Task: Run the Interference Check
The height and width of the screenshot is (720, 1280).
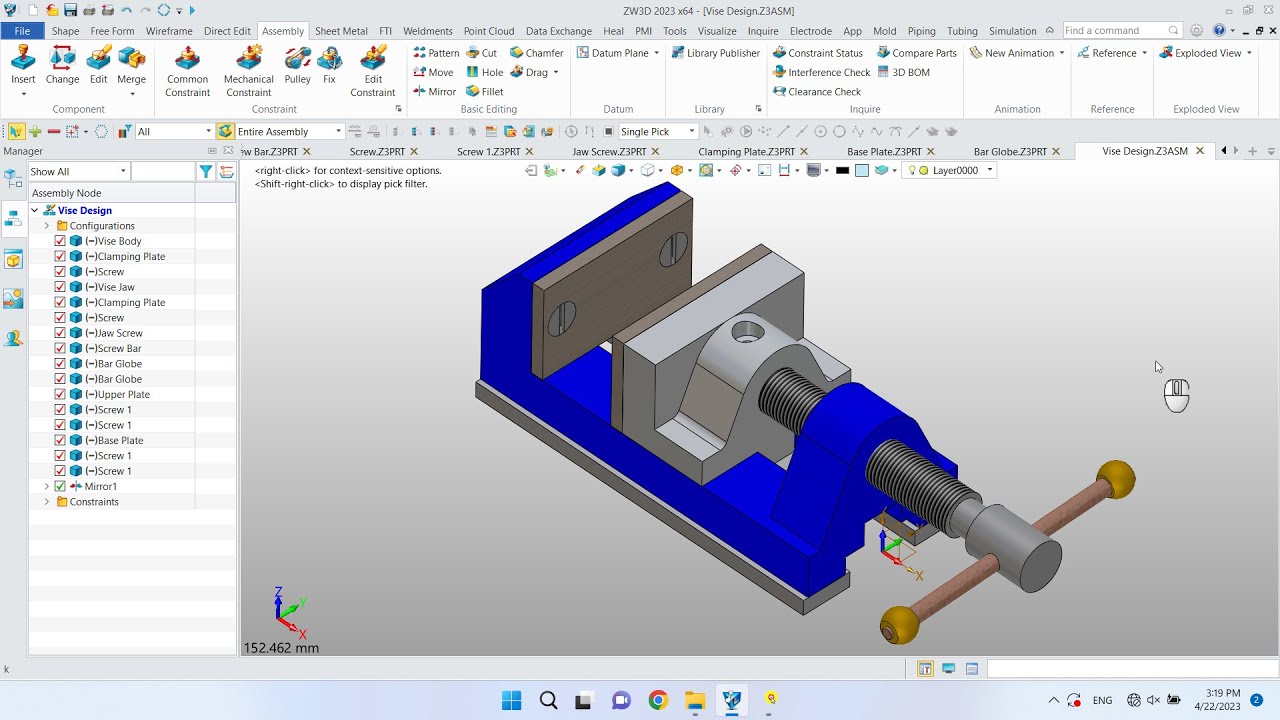Action: click(821, 72)
